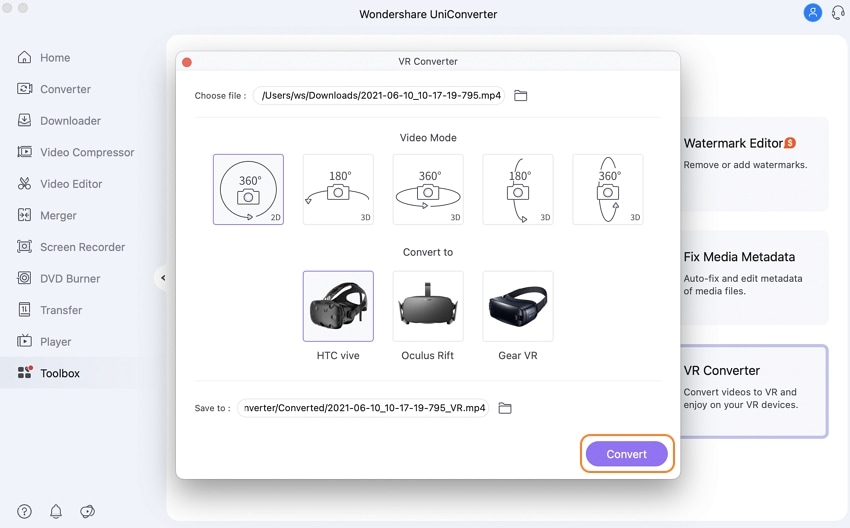Click the Converter sidebar icon

24,88
